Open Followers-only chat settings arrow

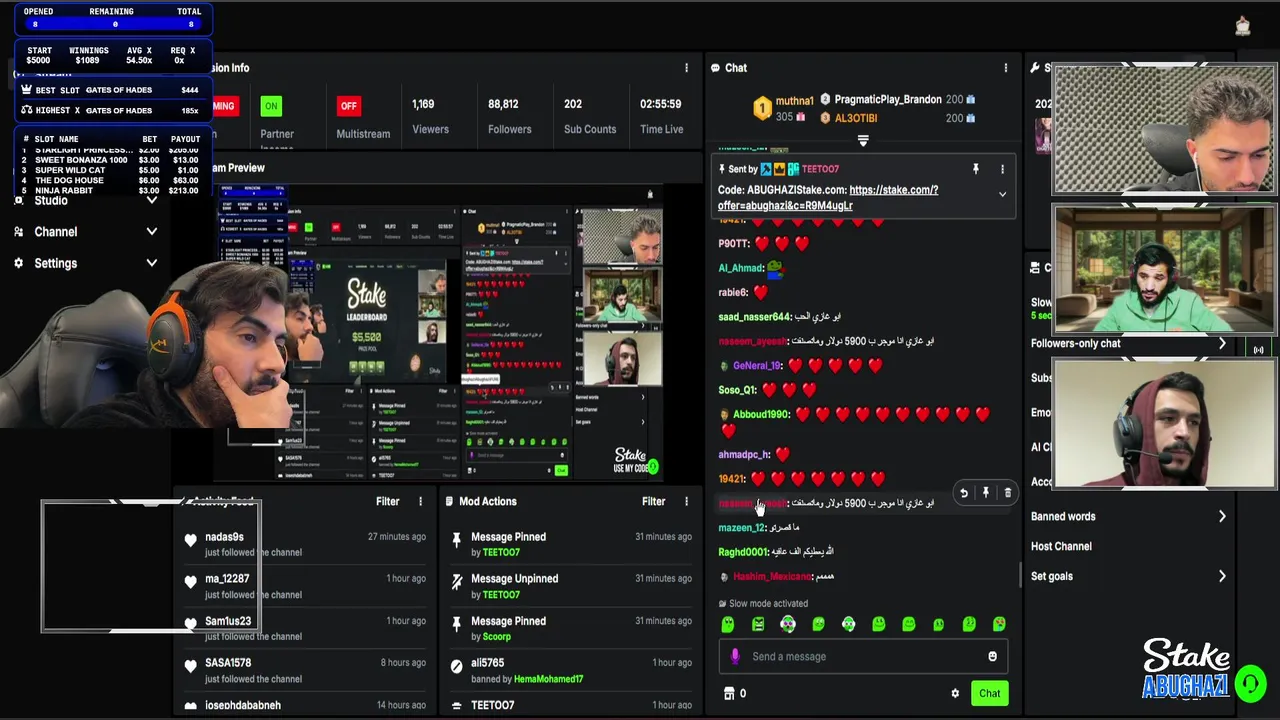pos(1222,344)
